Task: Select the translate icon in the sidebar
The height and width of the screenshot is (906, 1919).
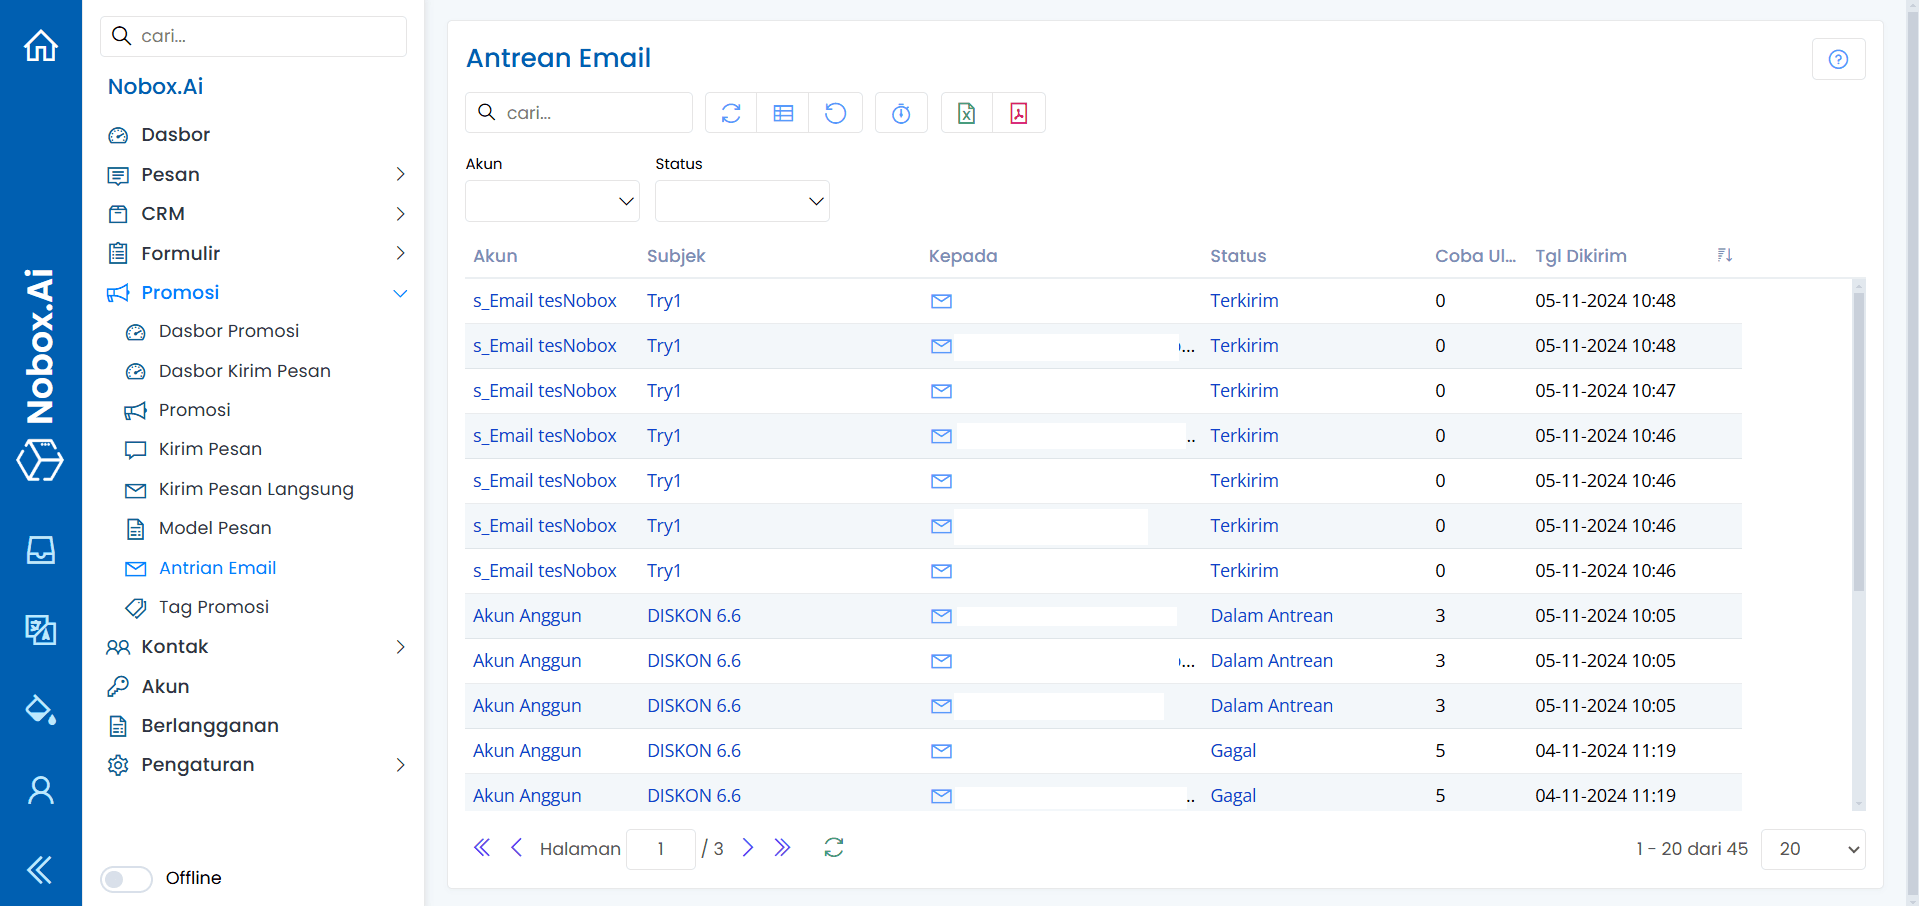Action: point(40,629)
